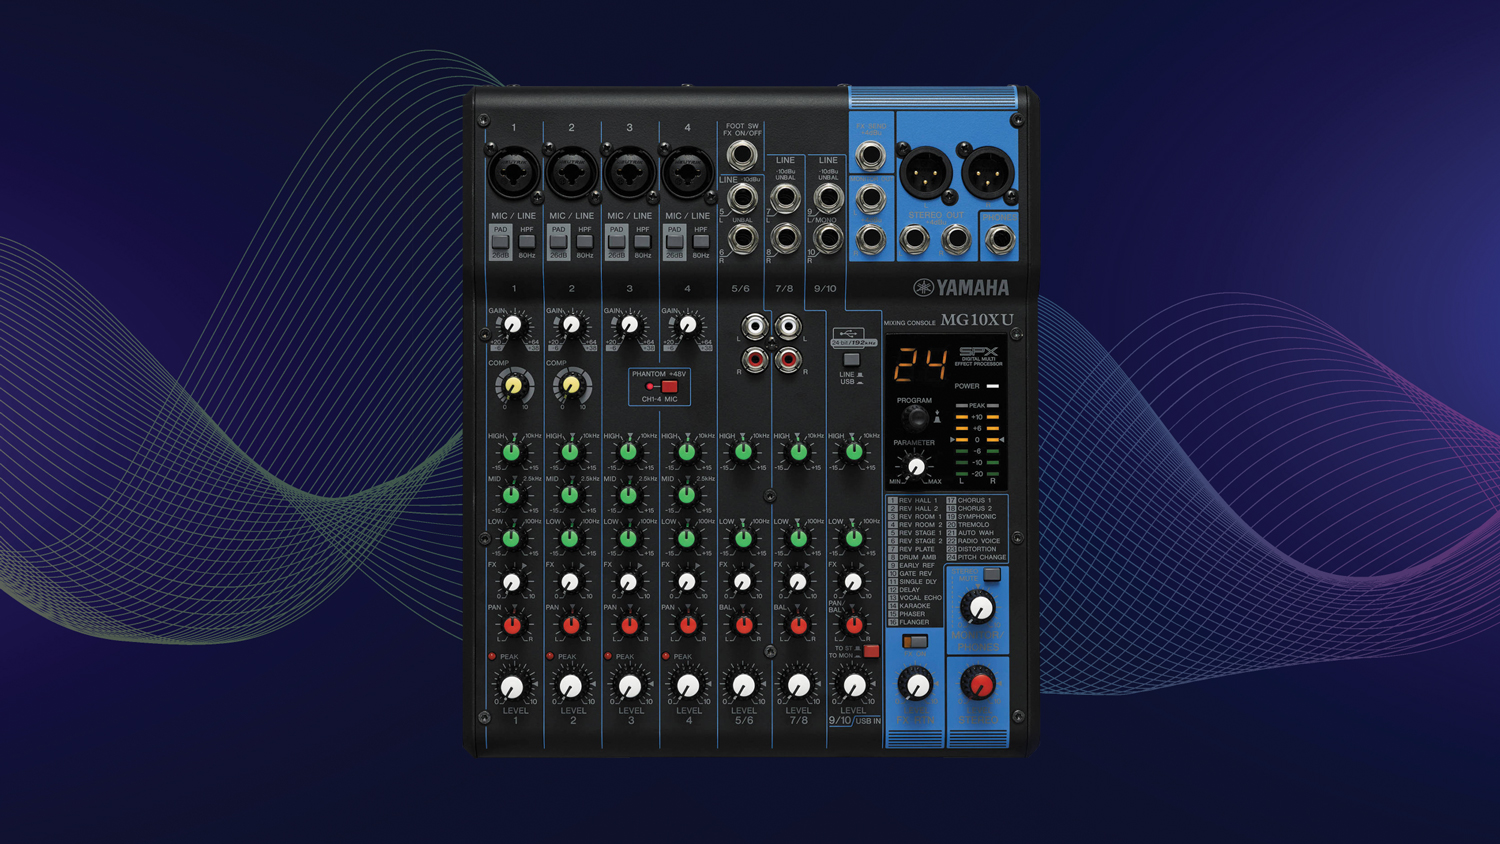Click the channel 5/6 LOW EQ knob
Image resolution: width=1500 pixels, height=844 pixels.
[x=743, y=538]
